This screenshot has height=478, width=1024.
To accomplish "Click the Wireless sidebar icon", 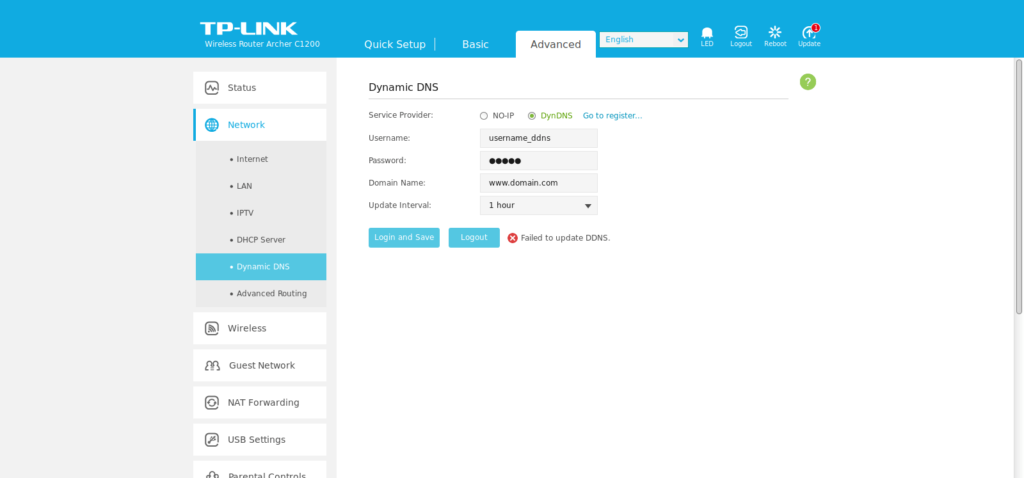I will (x=212, y=328).
